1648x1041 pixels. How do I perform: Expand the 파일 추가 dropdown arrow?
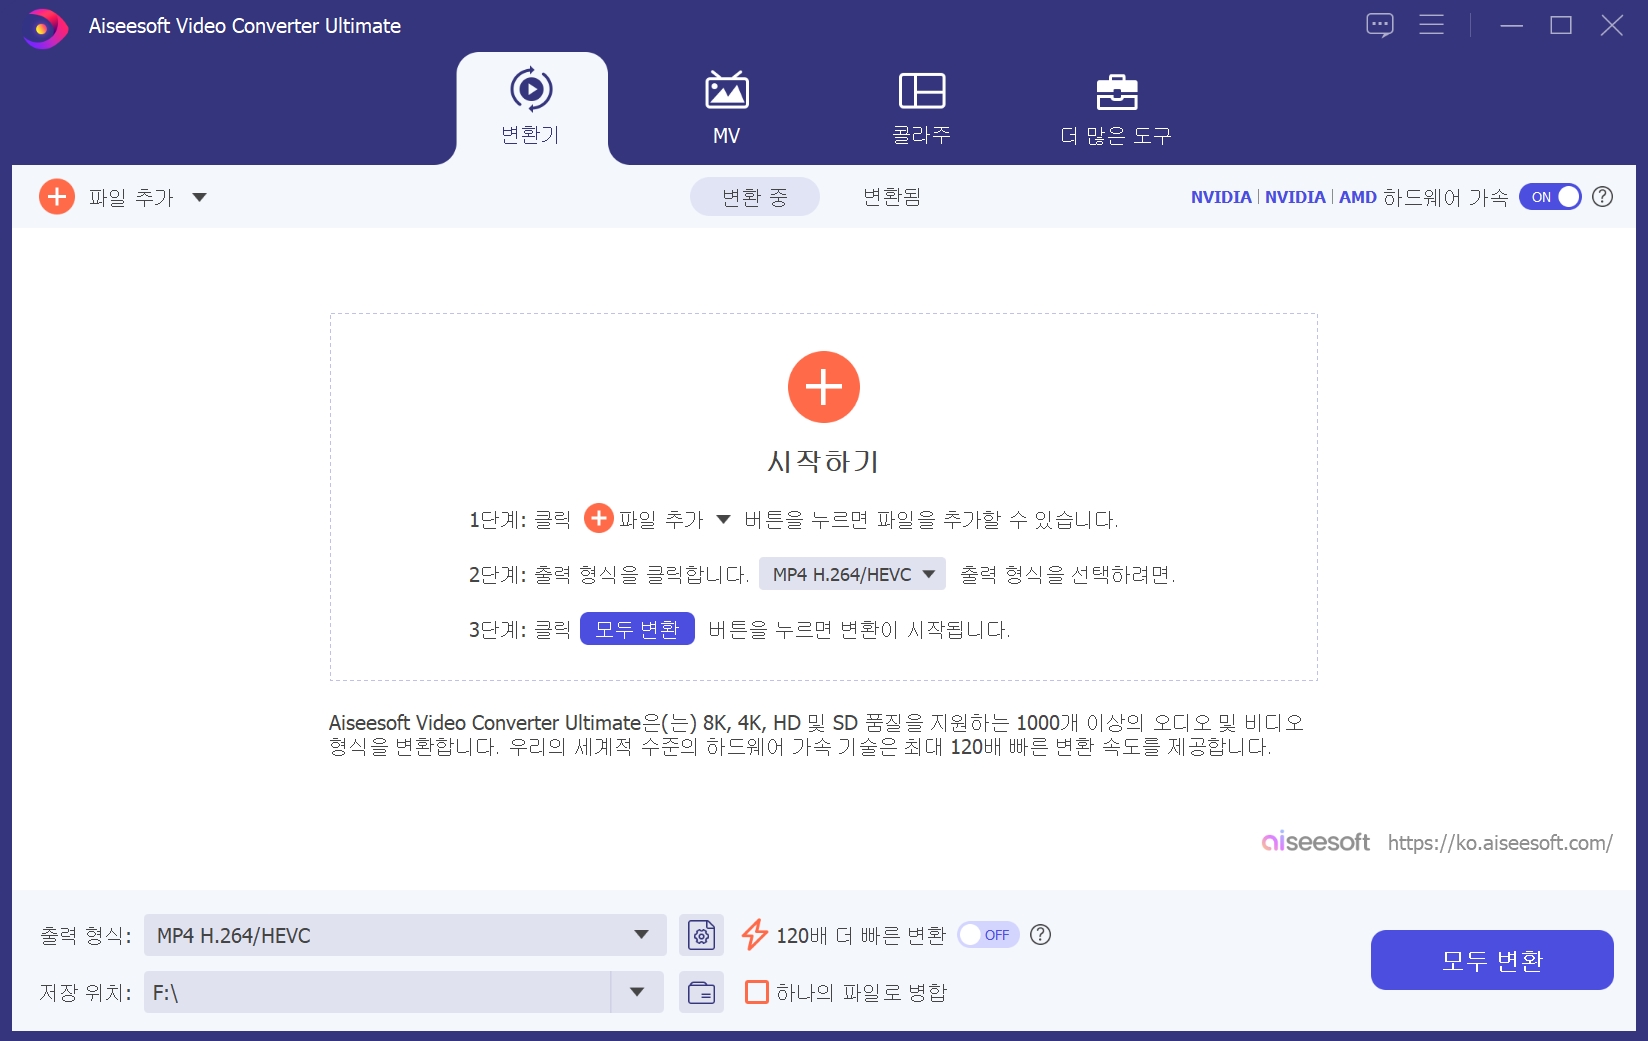[x=199, y=197]
